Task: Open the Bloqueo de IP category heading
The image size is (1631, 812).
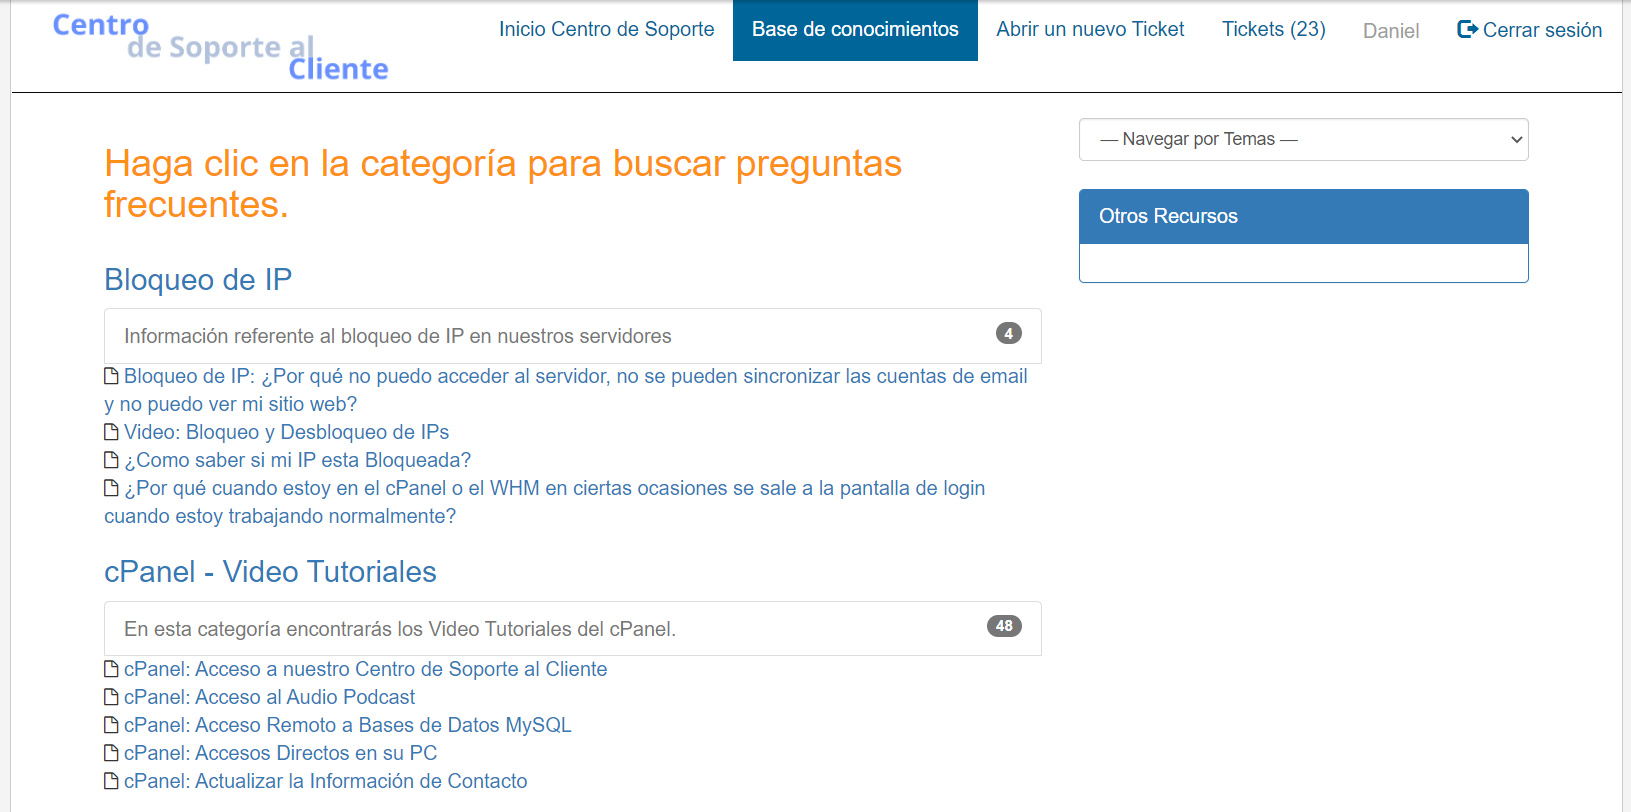Action: click(198, 280)
